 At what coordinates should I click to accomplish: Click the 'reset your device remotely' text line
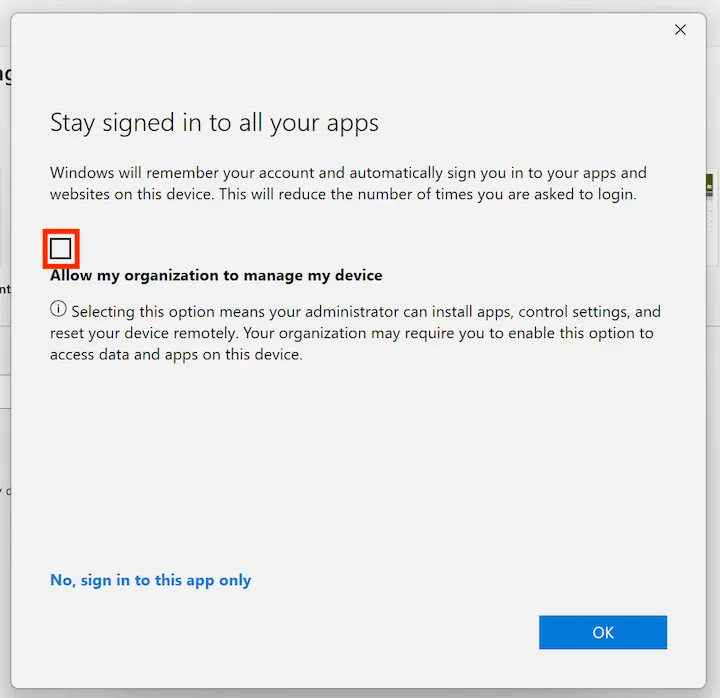pos(350,333)
